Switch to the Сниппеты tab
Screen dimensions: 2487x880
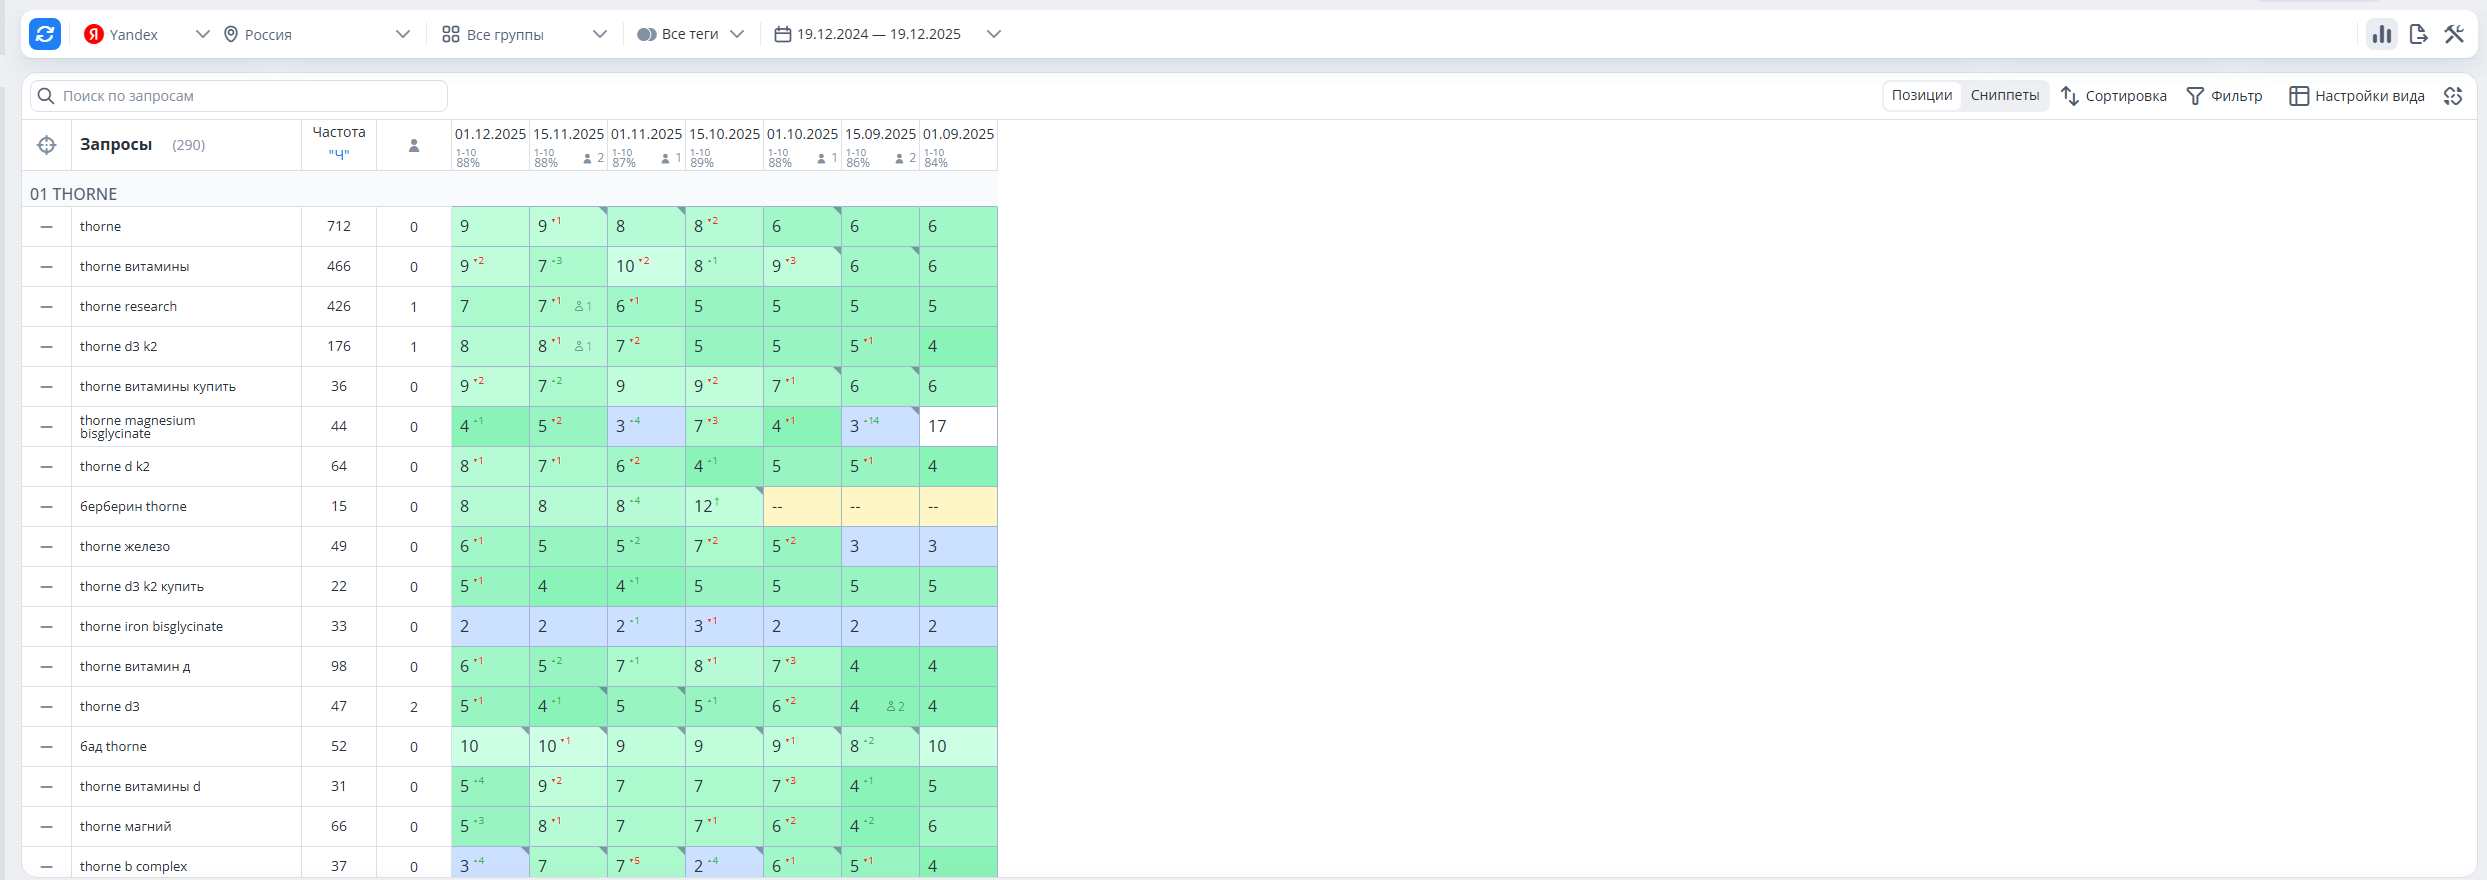click(x=2005, y=95)
